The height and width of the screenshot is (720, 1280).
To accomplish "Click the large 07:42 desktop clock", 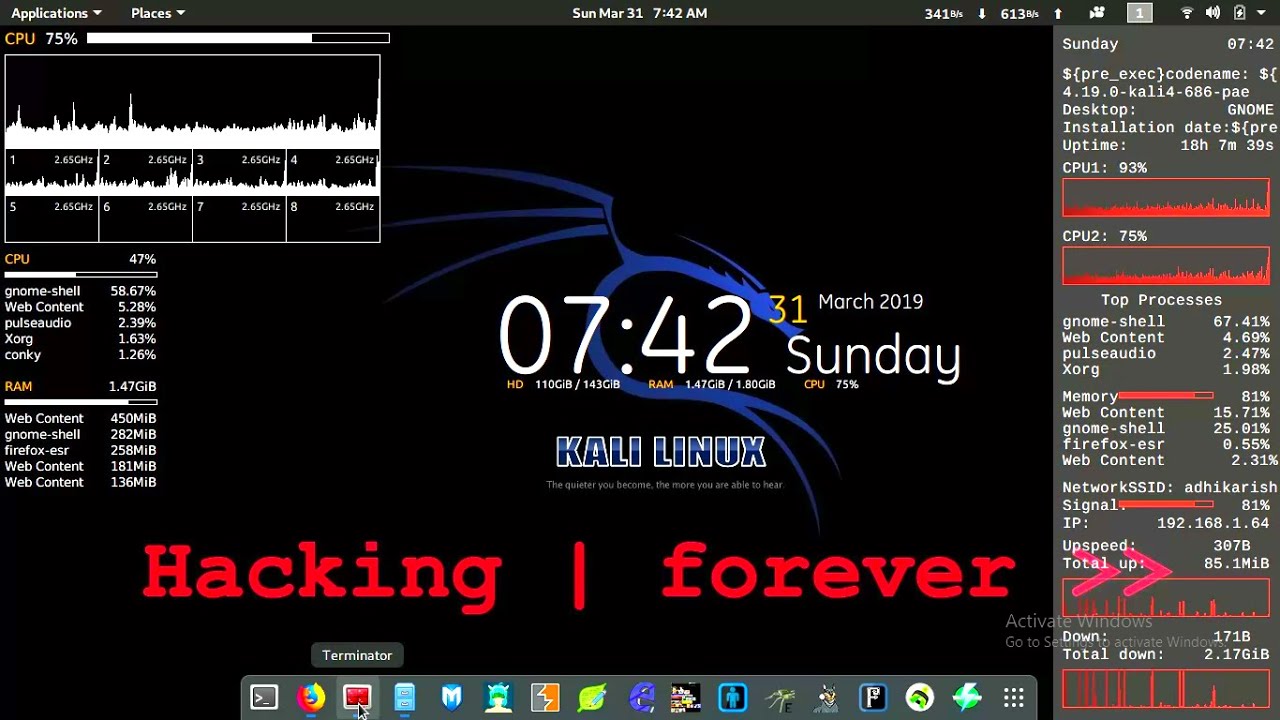I will [x=625, y=335].
